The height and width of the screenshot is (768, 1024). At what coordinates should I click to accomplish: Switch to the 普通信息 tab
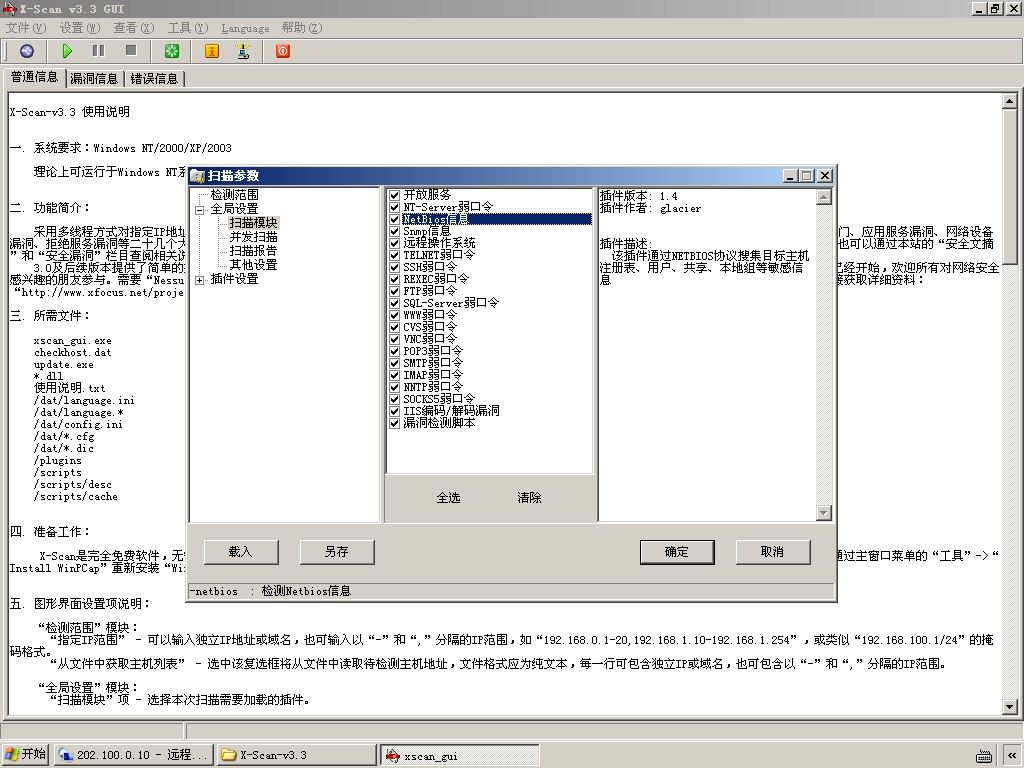pos(35,77)
